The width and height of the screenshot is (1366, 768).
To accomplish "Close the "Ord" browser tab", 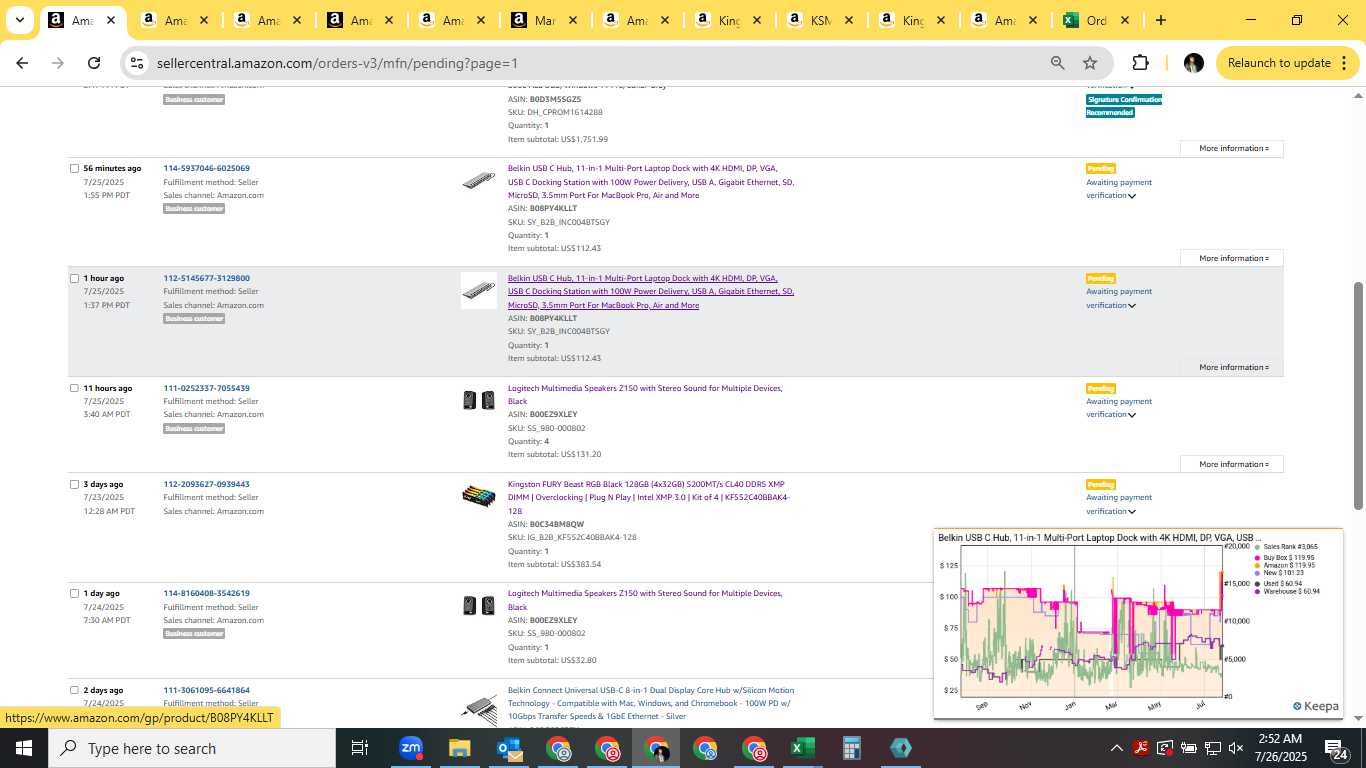I will (x=1124, y=20).
